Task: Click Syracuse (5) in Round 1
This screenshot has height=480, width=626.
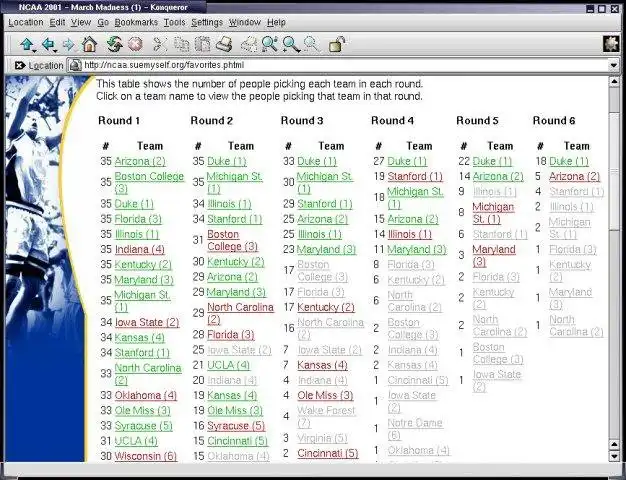Action: tap(144, 426)
